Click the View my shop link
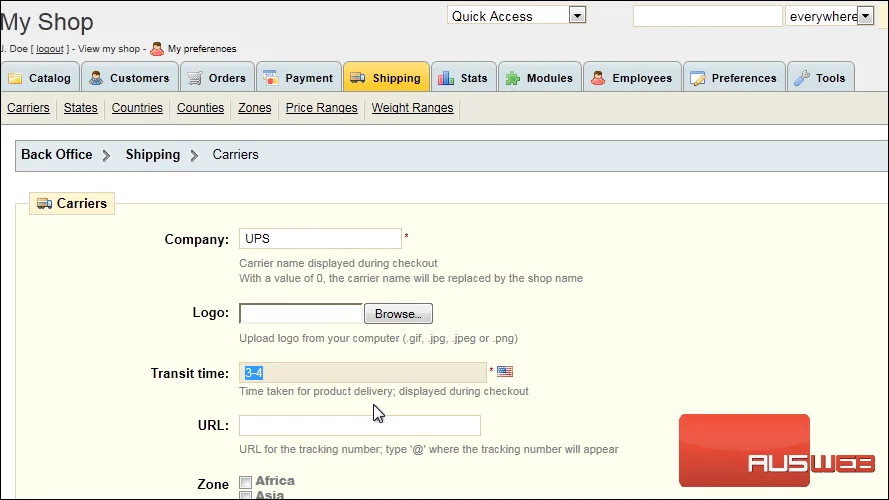 (x=109, y=49)
